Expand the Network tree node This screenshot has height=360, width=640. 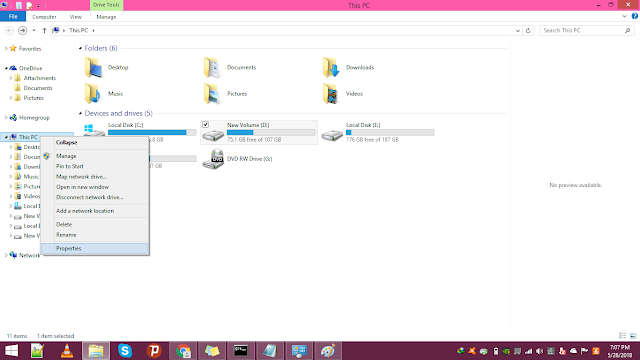(x=6, y=255)
